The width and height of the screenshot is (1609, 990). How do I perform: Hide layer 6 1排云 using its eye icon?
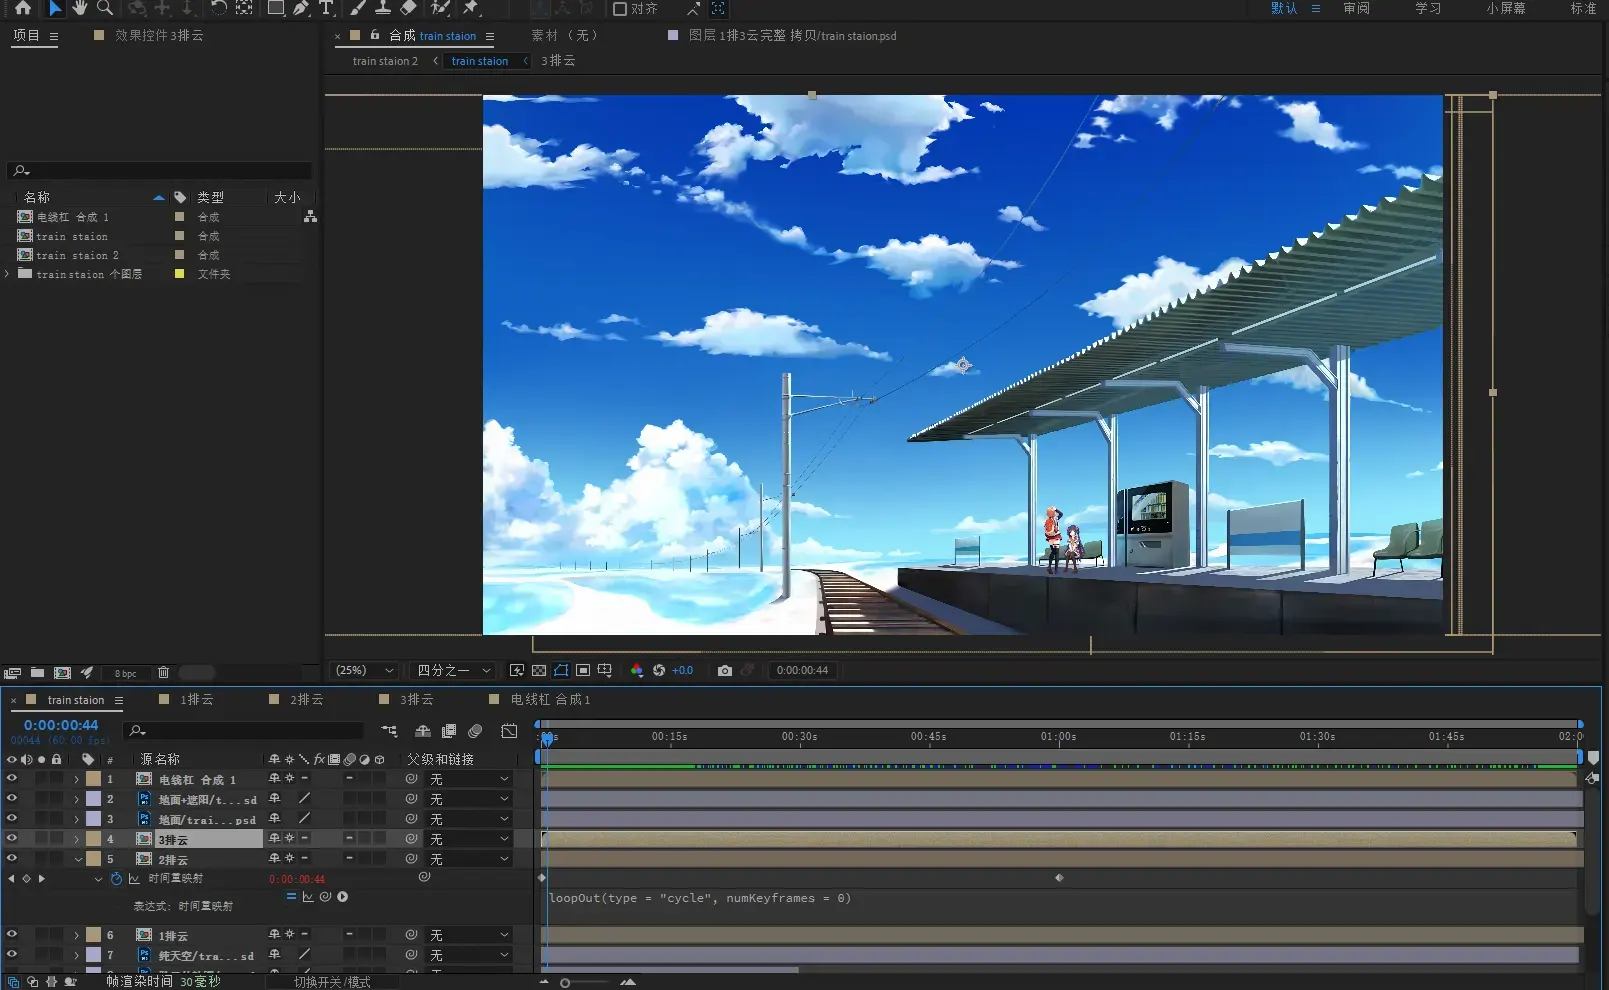pyautogui.click(x=12, y=935)
